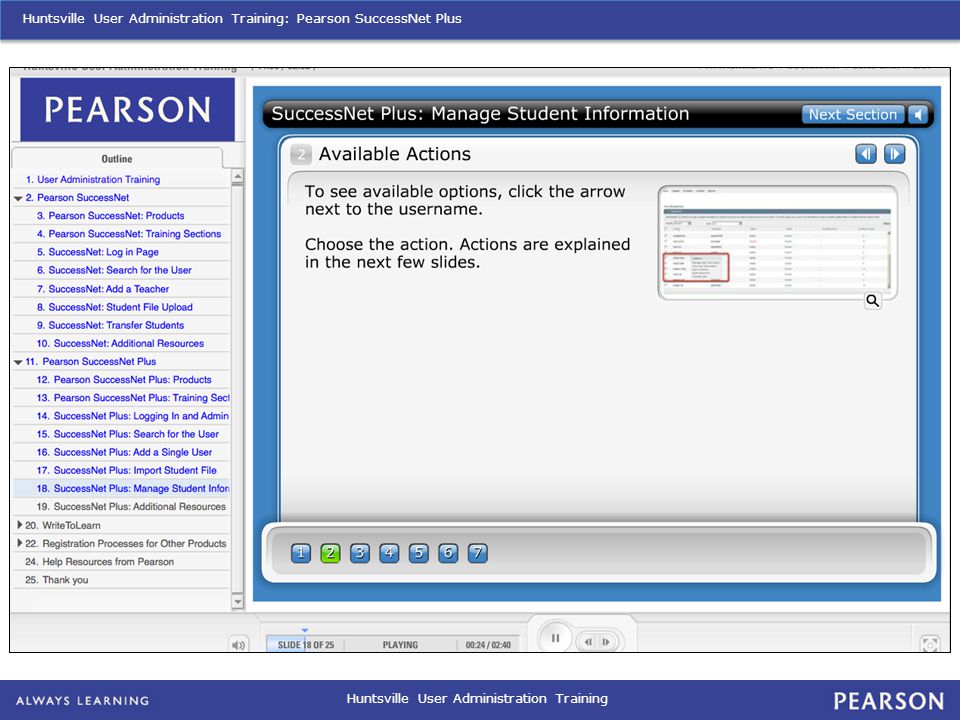Select step 6 button
Image resolution: width=960 pixels, height=720 pixels.
448,553
